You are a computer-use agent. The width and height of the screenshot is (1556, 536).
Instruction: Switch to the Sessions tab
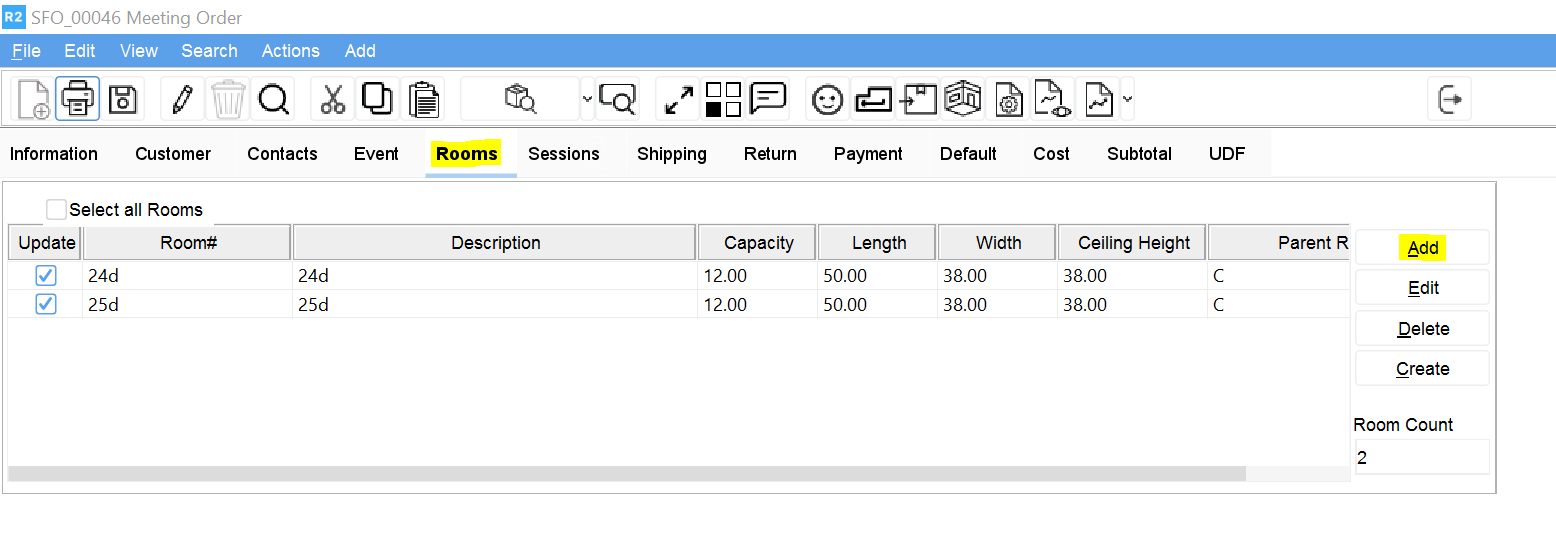pos(564,154)
